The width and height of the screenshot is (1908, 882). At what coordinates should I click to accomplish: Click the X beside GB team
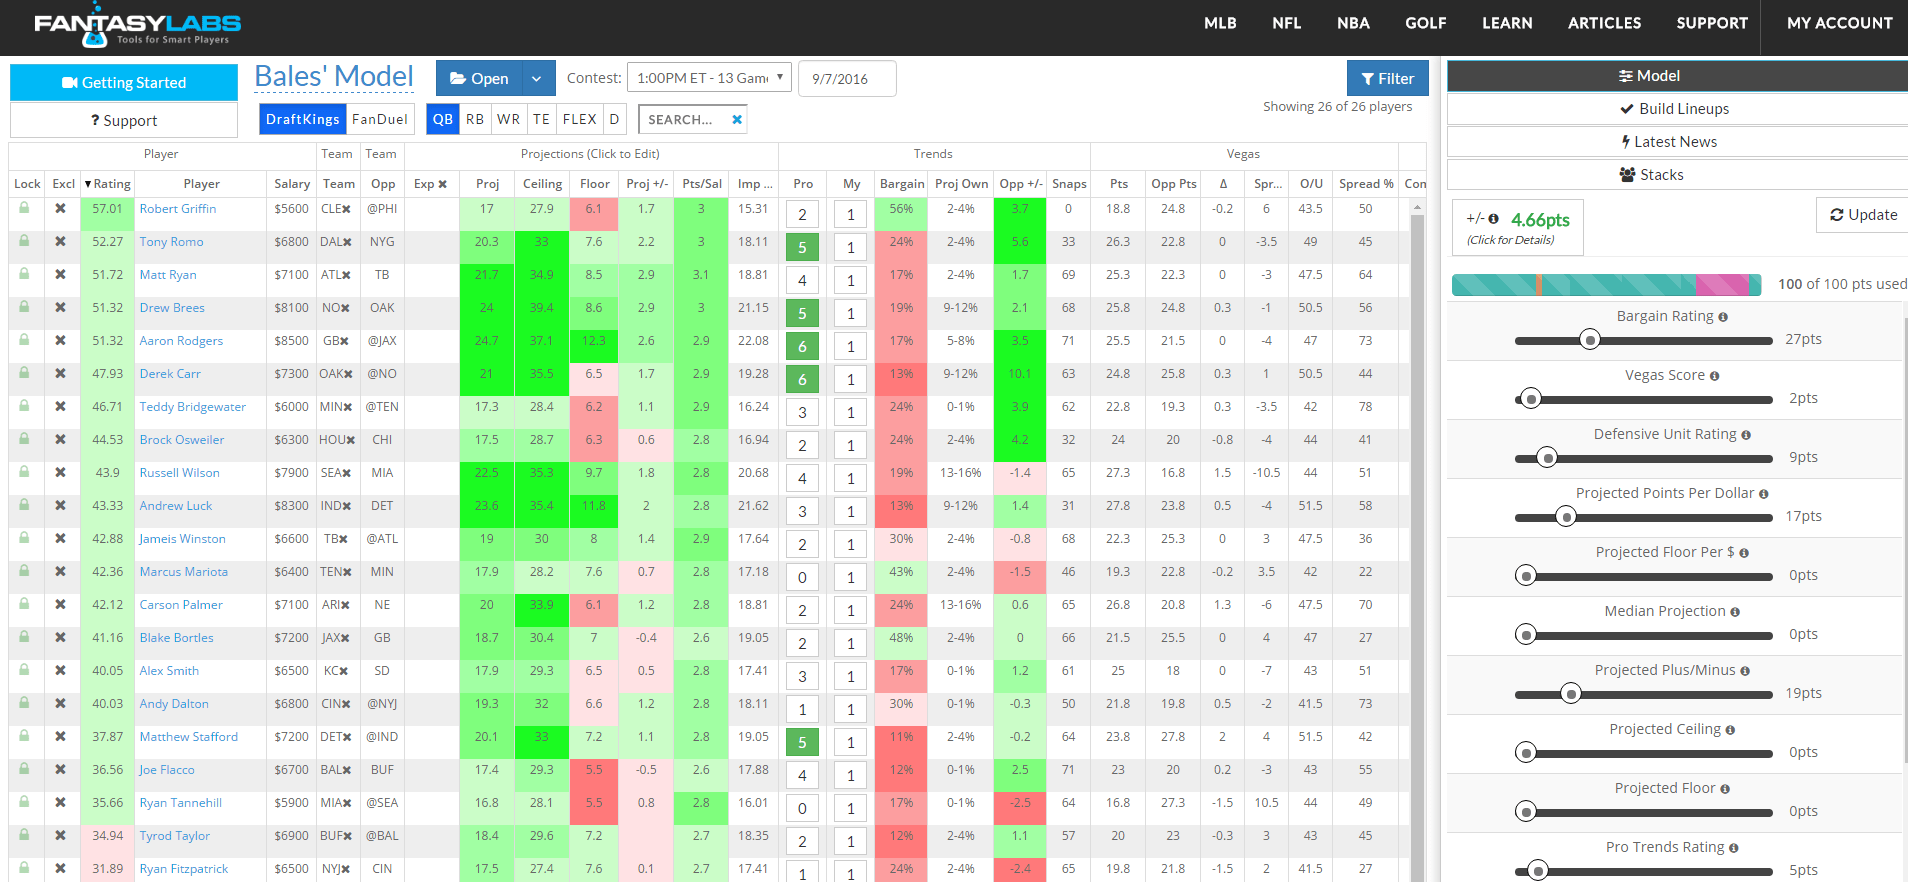tap(344, 342)
